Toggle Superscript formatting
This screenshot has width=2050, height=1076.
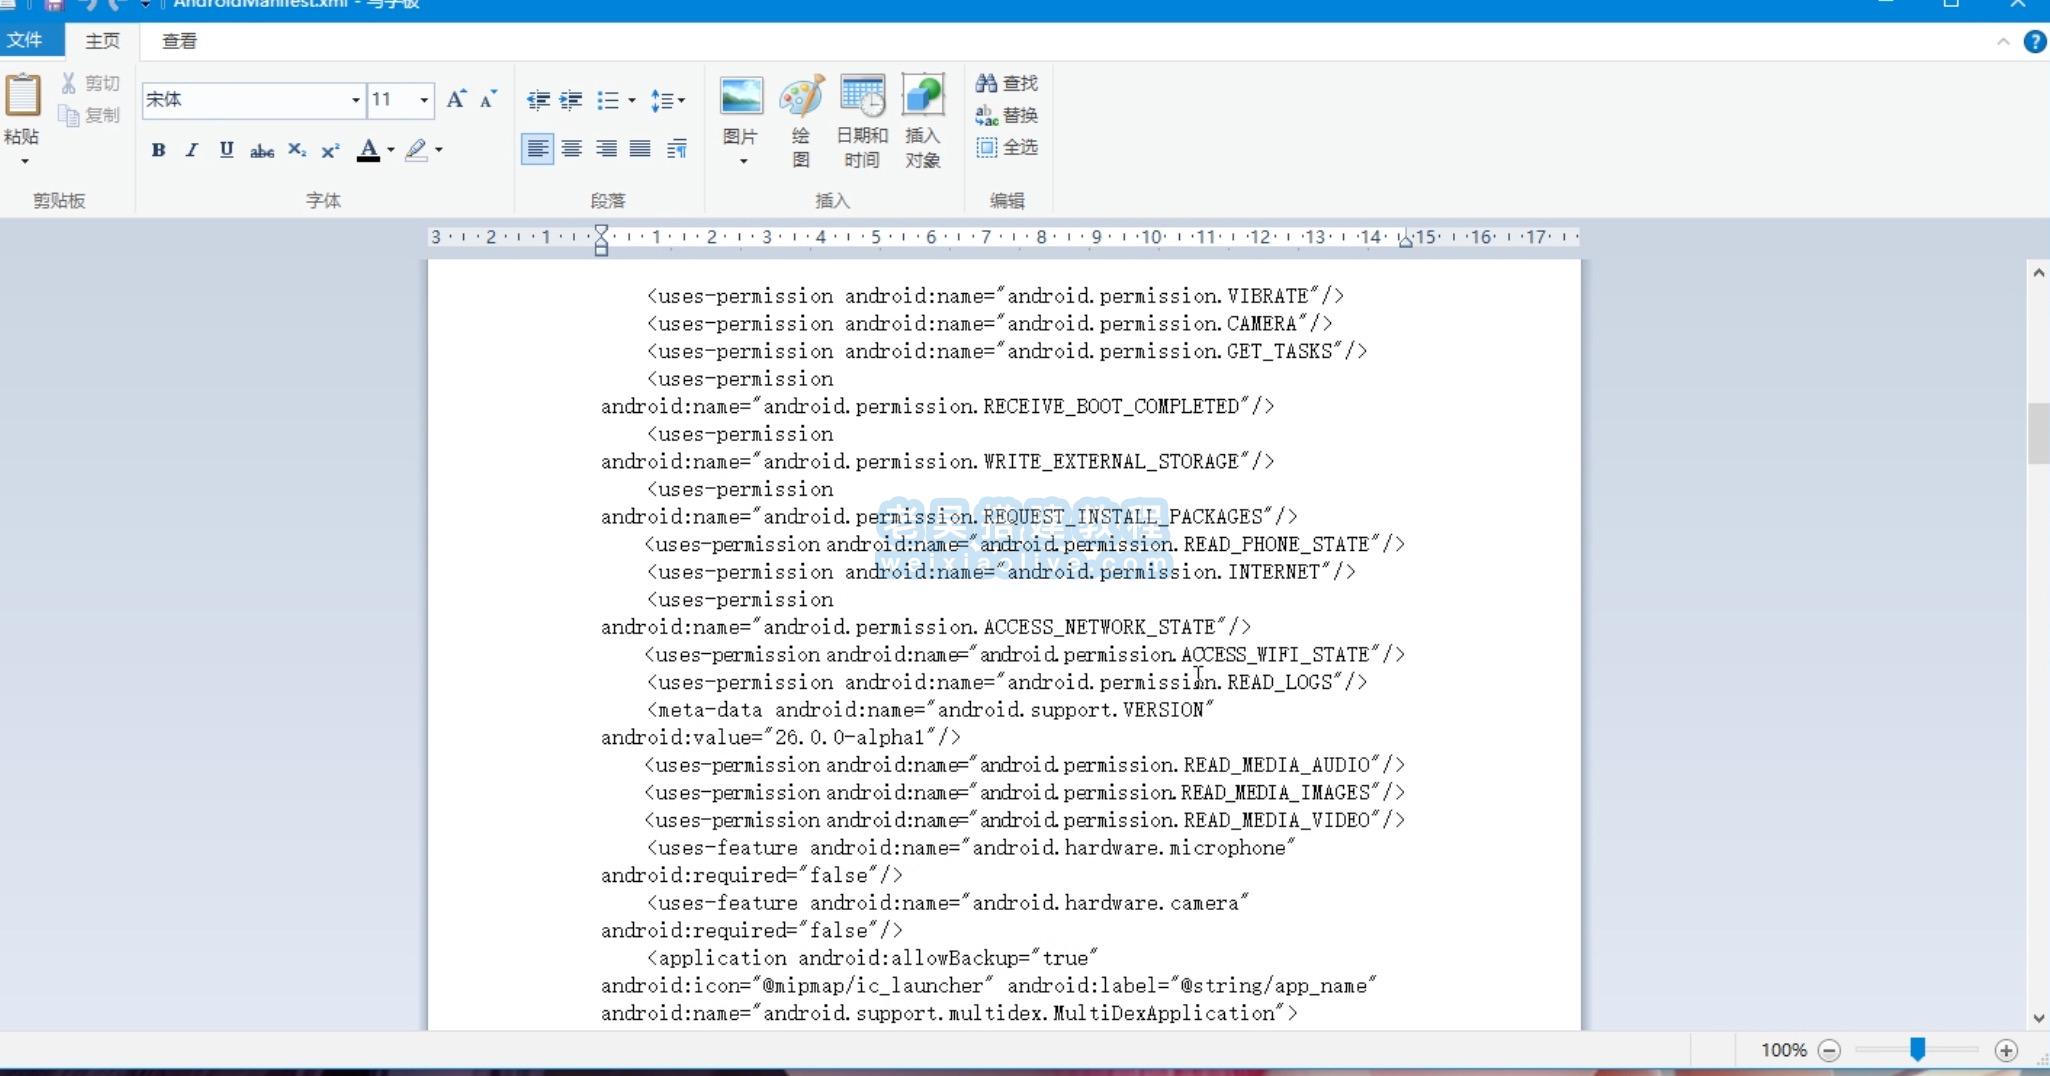[330, 151]
